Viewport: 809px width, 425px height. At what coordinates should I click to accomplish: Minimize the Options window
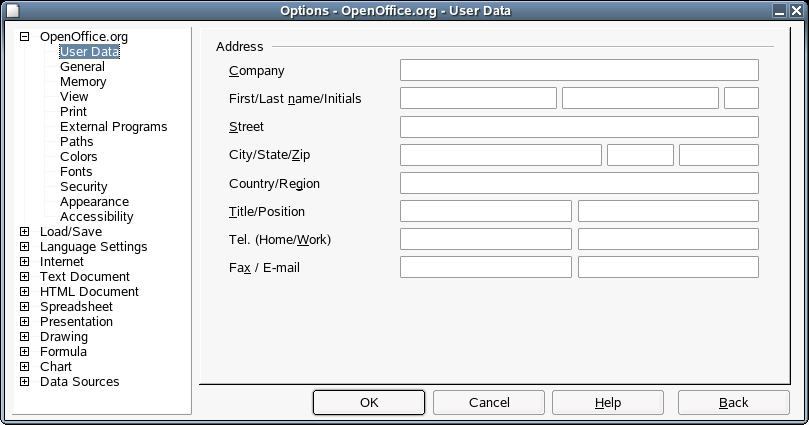(780, 10)
